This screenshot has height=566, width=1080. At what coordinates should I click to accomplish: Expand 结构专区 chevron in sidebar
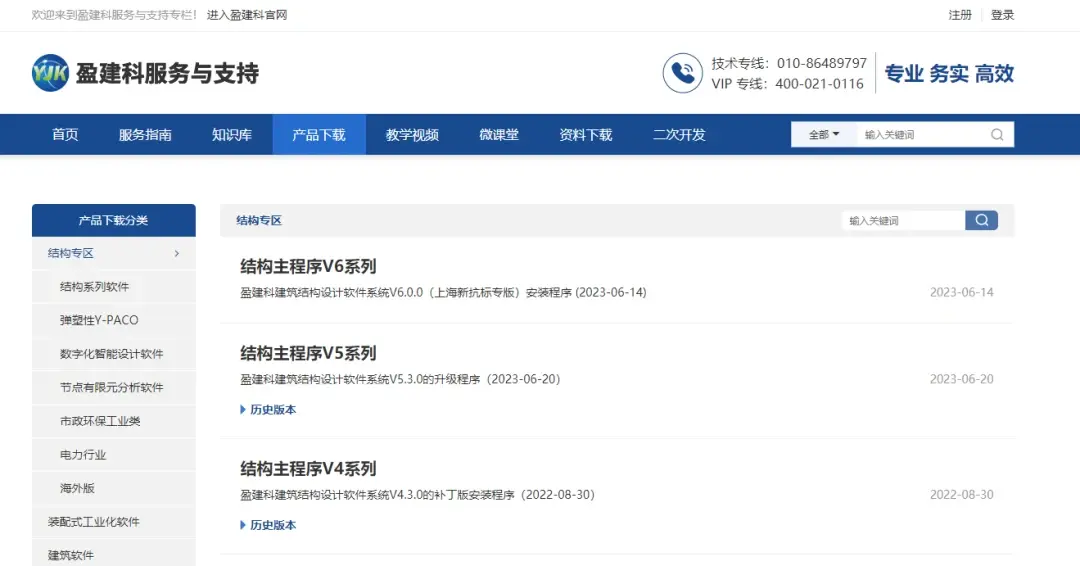pos(177,253)
